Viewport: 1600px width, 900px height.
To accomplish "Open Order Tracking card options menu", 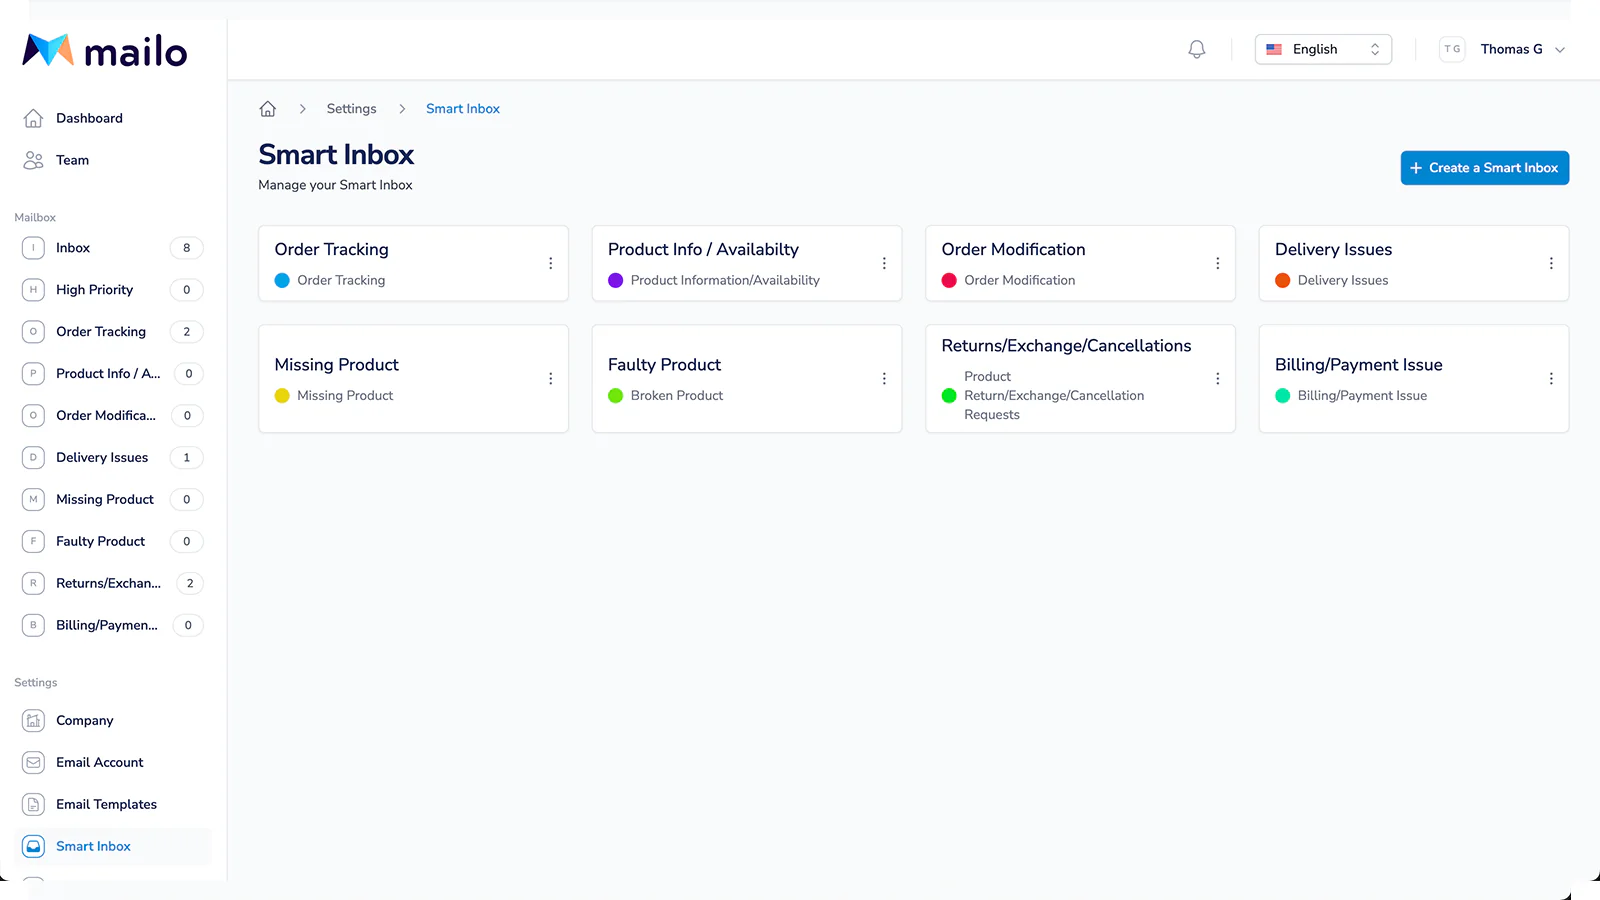I will point(550,263).
